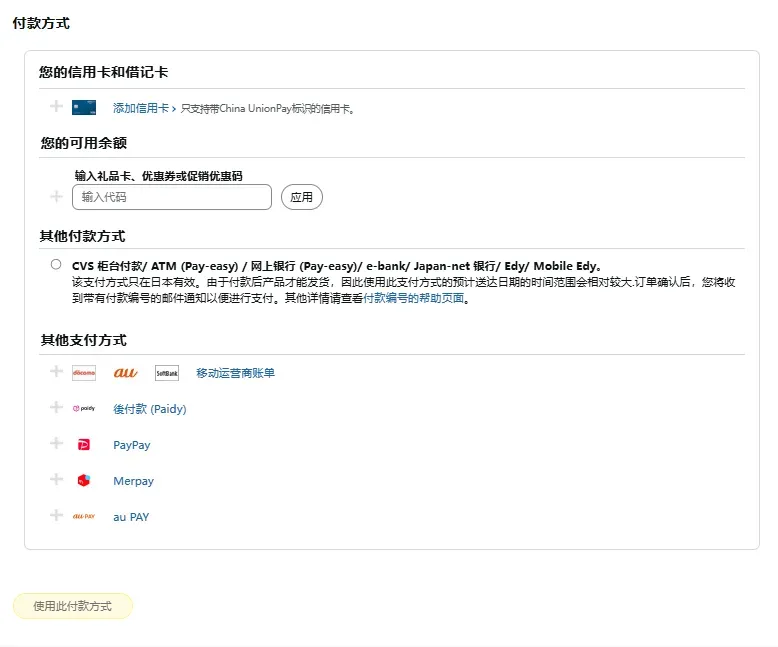
Task: Click the docomo logo icon
Action: coord(84,373)
